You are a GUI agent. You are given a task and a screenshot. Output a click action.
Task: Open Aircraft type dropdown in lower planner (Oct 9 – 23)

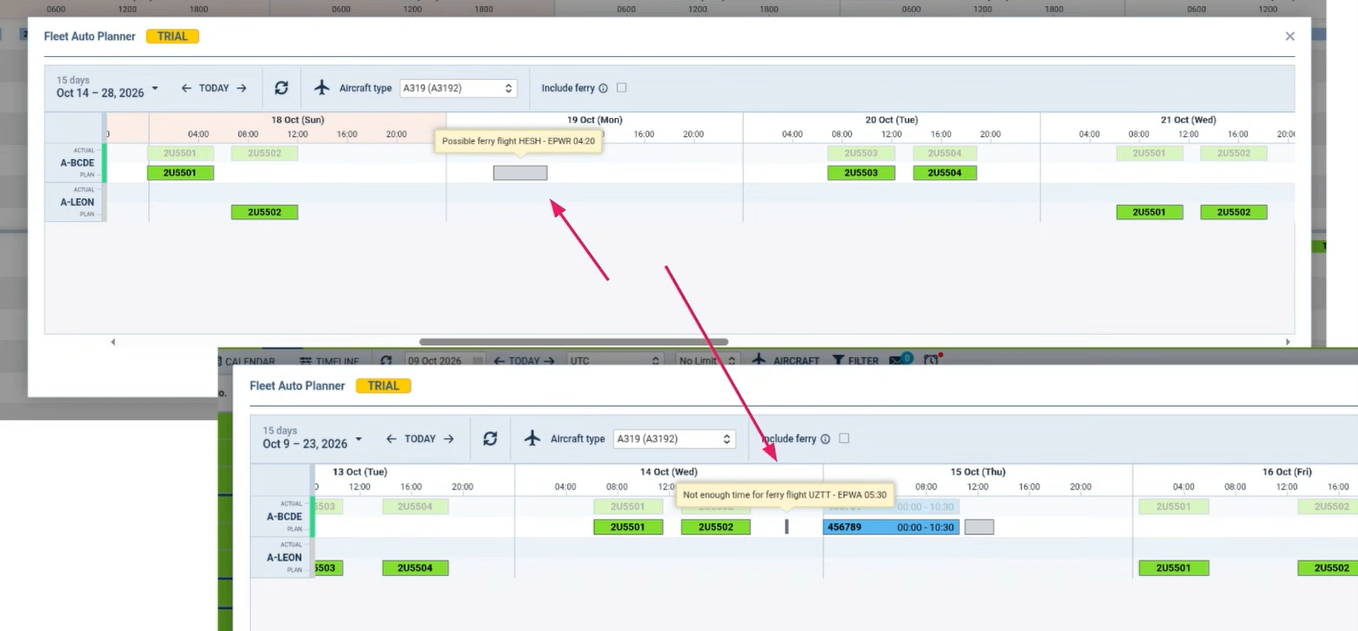pyautogui.click(x=674, y=439)
